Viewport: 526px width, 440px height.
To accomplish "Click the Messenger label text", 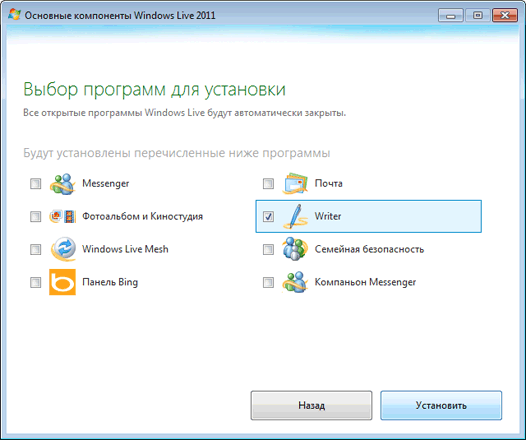I will pyautogui.click(x=106, y=183).
